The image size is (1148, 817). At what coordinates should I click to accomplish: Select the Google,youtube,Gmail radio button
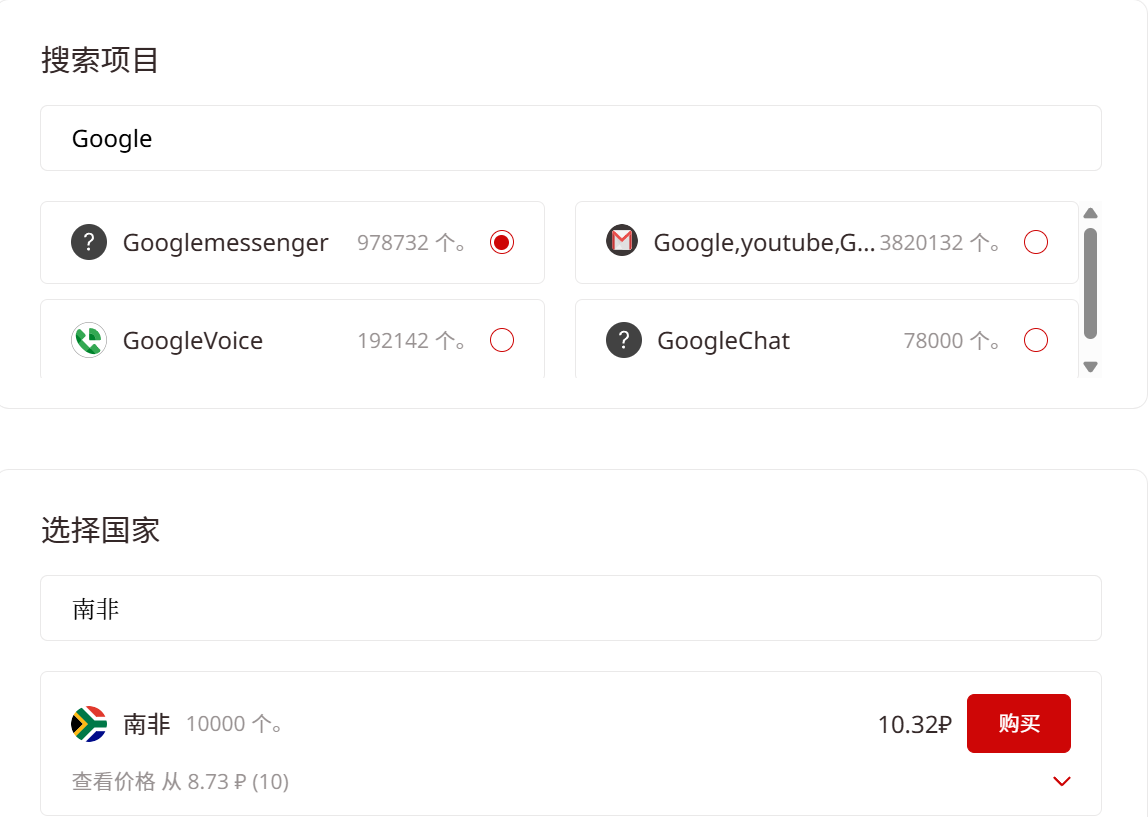click(x=1036, y=242)
